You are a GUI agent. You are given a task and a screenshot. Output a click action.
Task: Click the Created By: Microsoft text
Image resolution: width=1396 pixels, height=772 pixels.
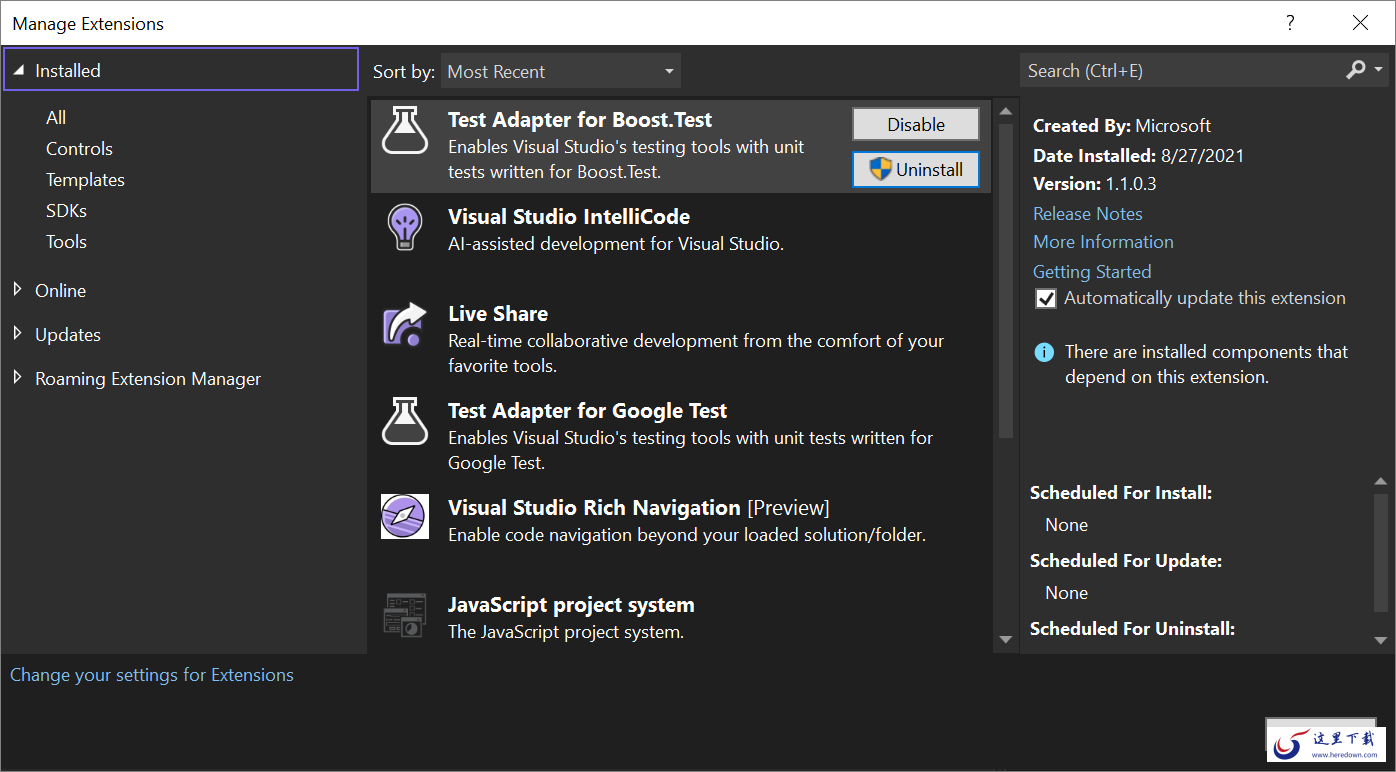tap(1122, 125)
